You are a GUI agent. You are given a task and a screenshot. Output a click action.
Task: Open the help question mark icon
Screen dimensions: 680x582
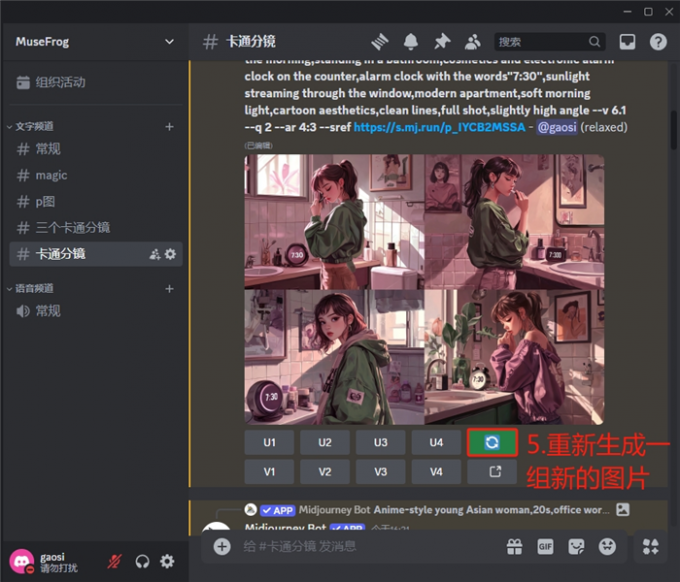point(658,42)
